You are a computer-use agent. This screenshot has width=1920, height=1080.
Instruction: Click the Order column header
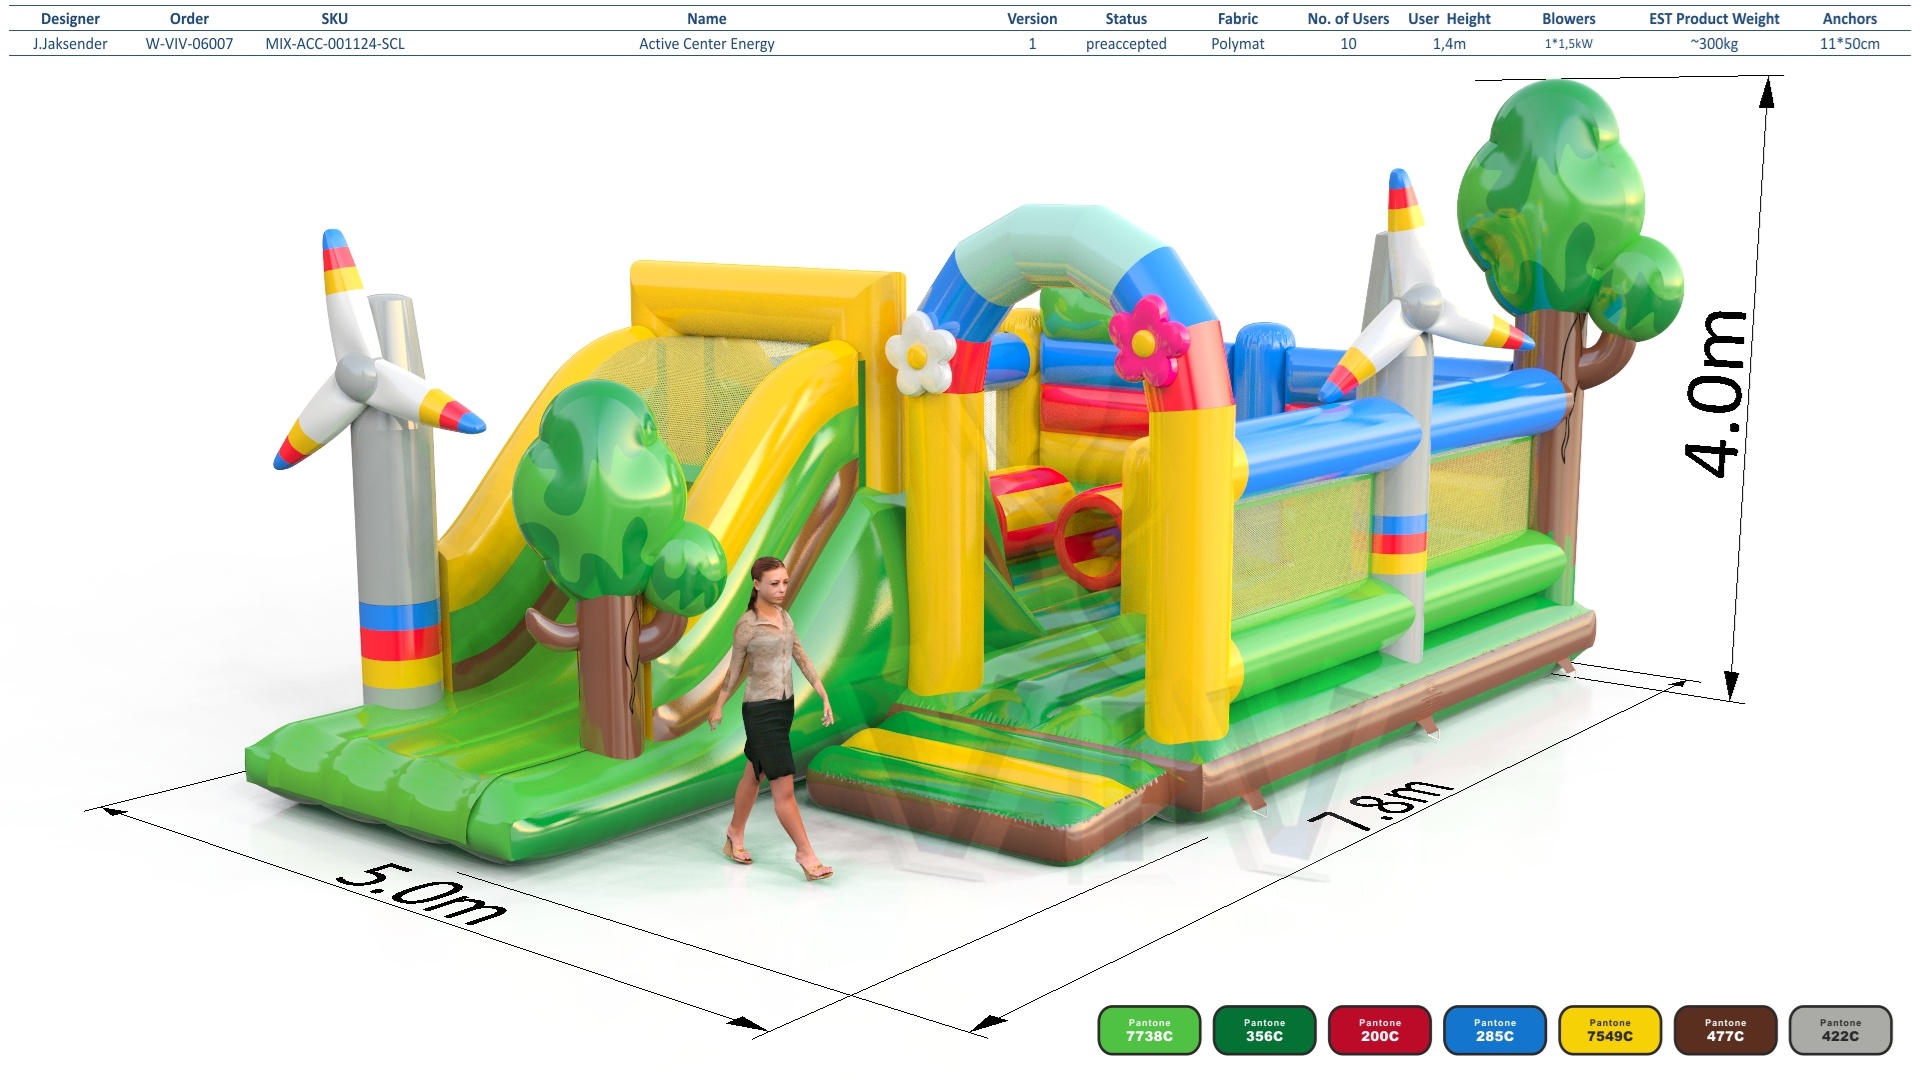click(x=189, y=19)
